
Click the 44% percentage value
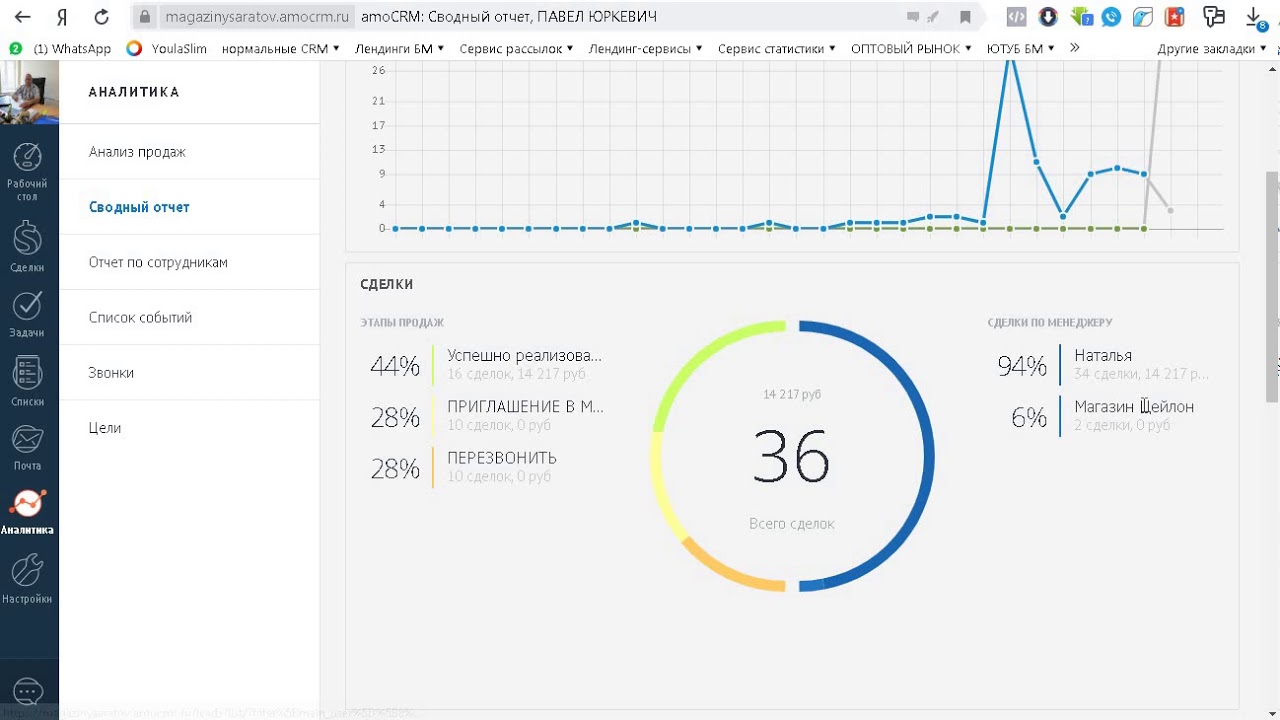point(395,365)
